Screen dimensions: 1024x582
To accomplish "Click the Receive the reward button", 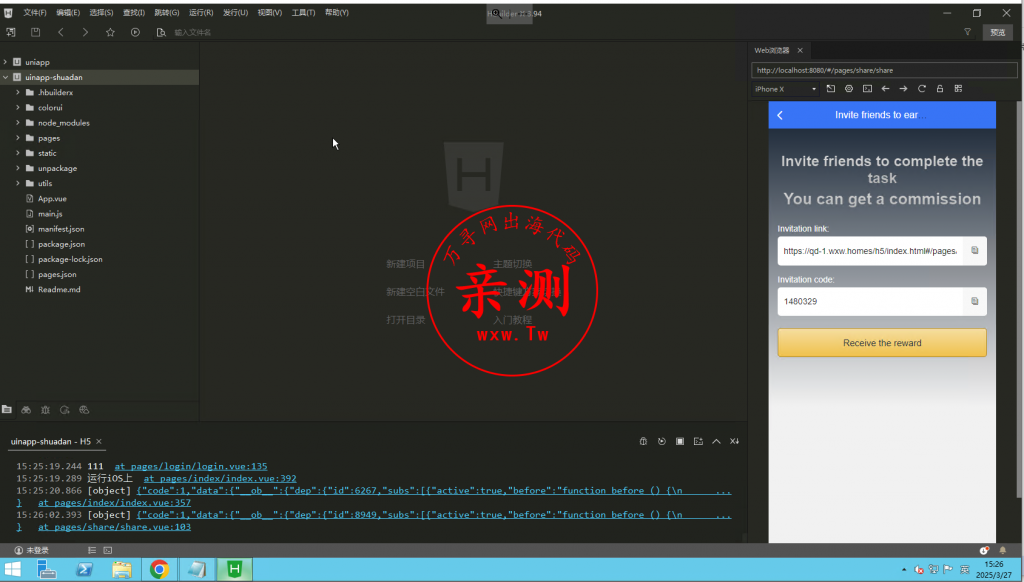I will click(881, 343).
